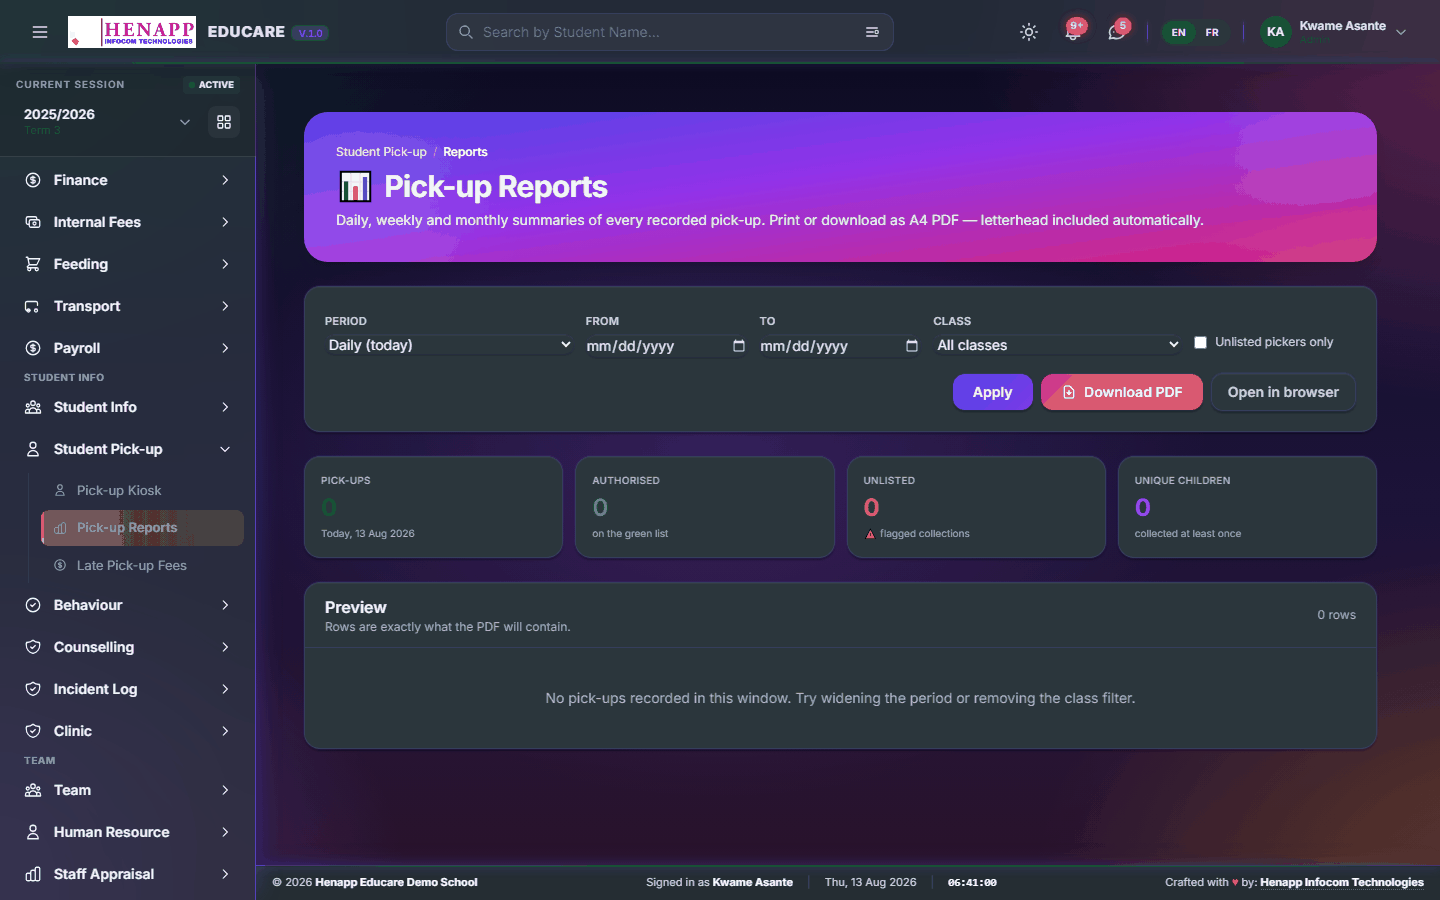Open the From date calendar picker icon
Viewport: 1440px width, 900px height.
click(739, 345)
